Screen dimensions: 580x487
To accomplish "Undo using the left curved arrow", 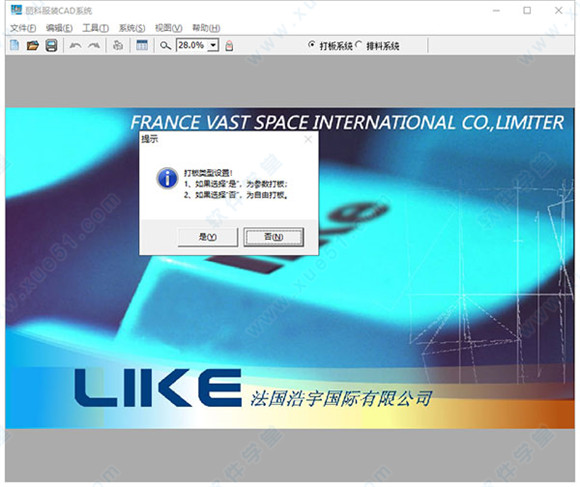I will coord(75,45).
